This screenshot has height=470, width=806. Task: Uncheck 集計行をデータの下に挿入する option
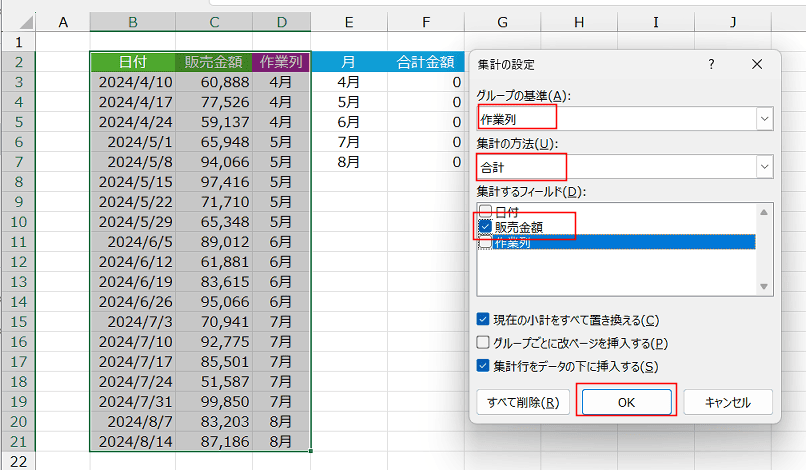tap(485, 366)
